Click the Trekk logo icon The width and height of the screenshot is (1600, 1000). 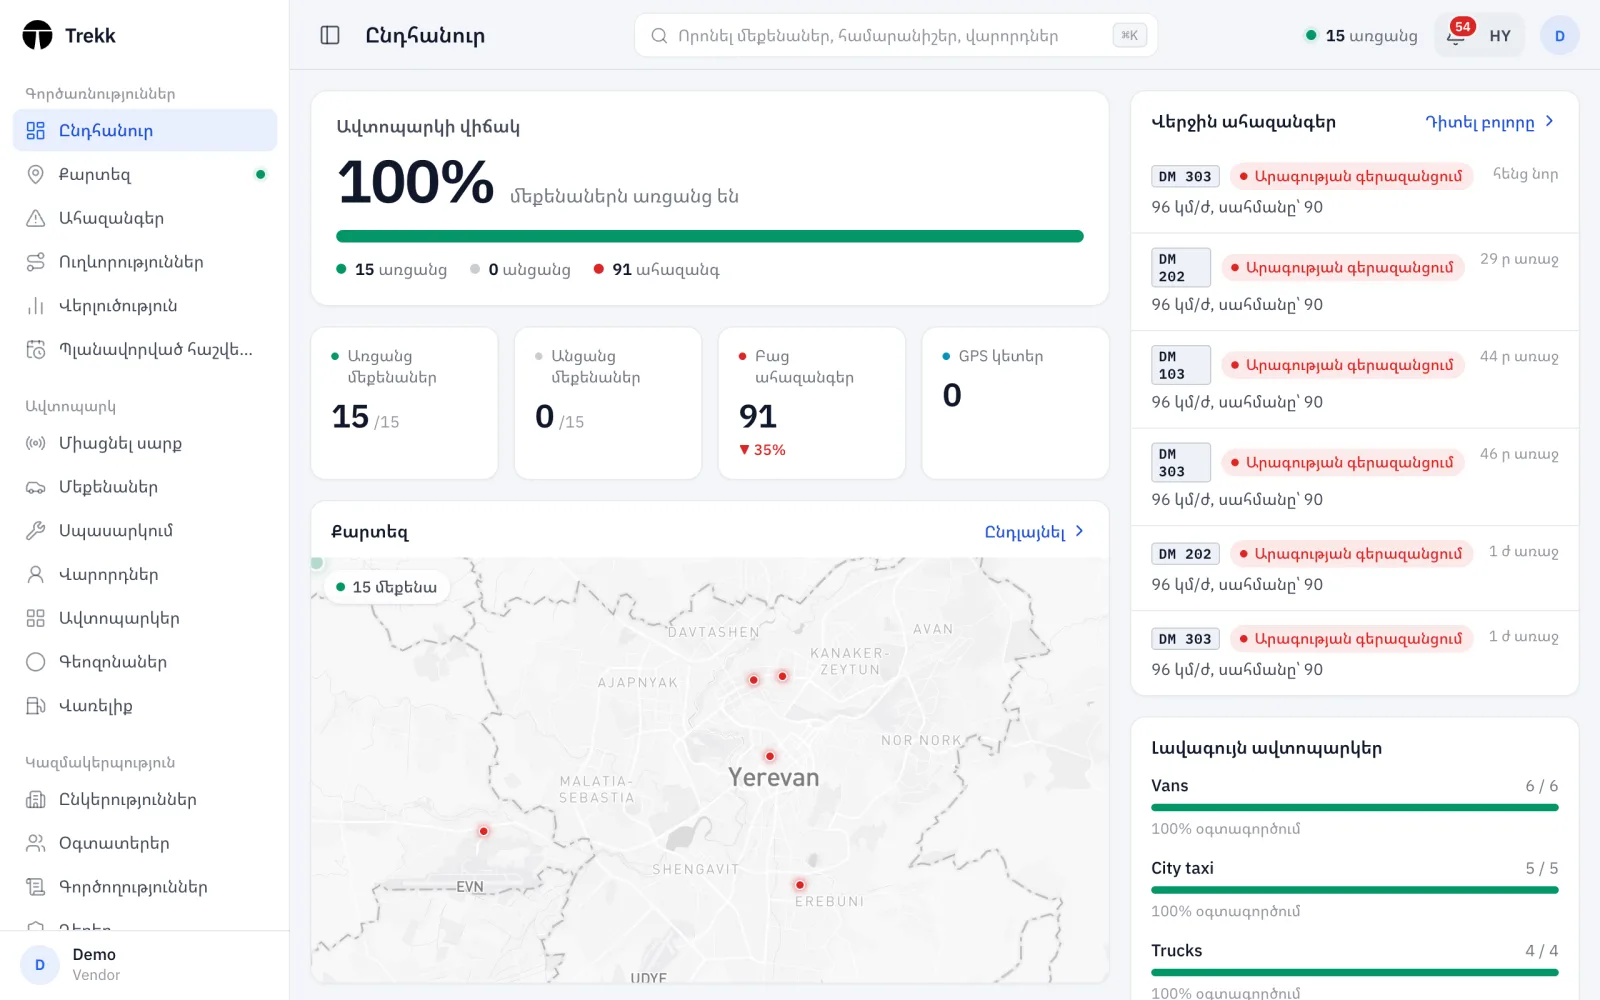37,35
